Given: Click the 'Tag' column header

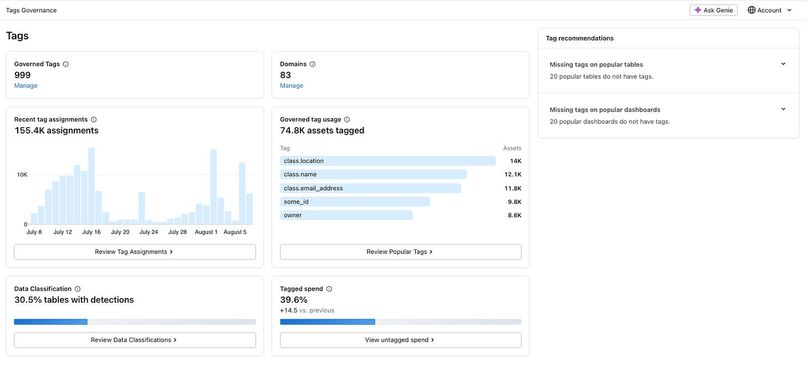Looking at the screenshot, I should coord(285,148).
